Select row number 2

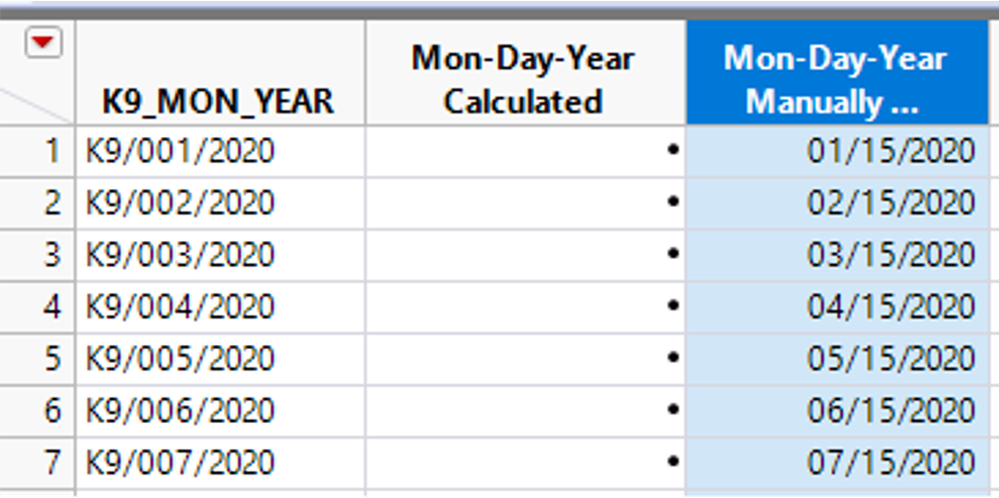pos(38,203)
